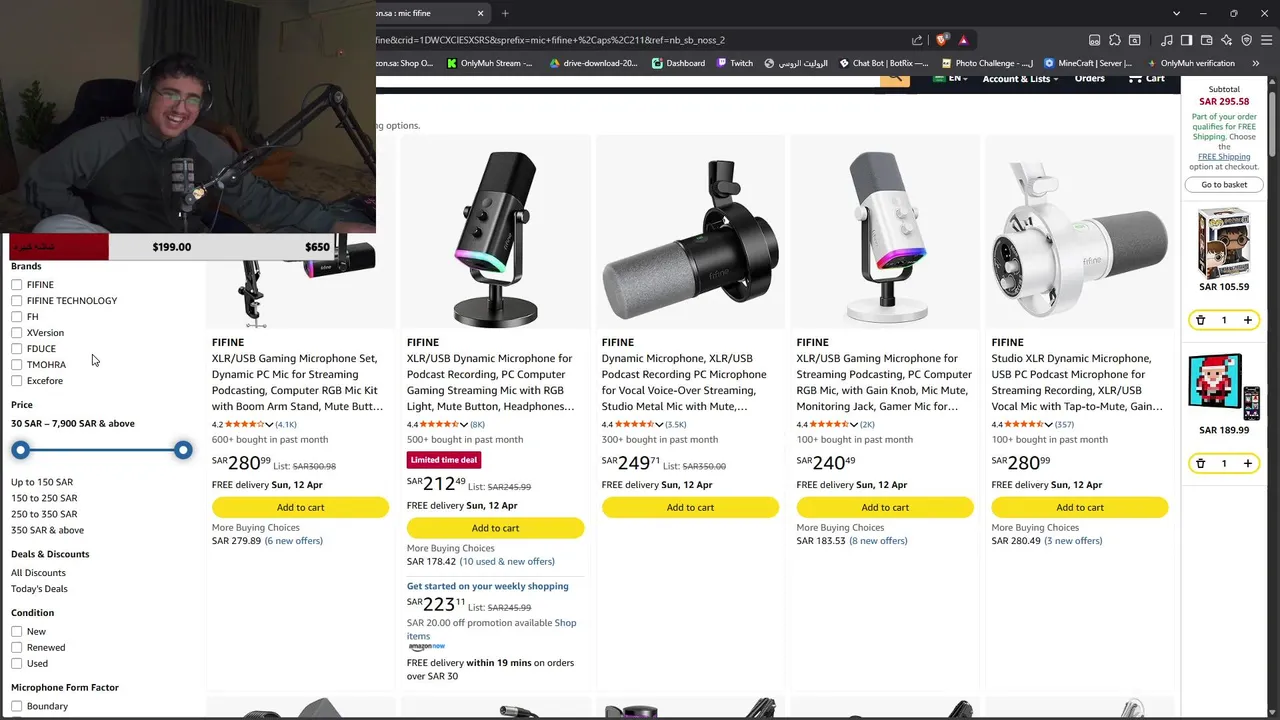Viewport: 1280px width, 720px height.
Task: Delete the Harry Potter Funko from cart
Action: click(1200, 320)
